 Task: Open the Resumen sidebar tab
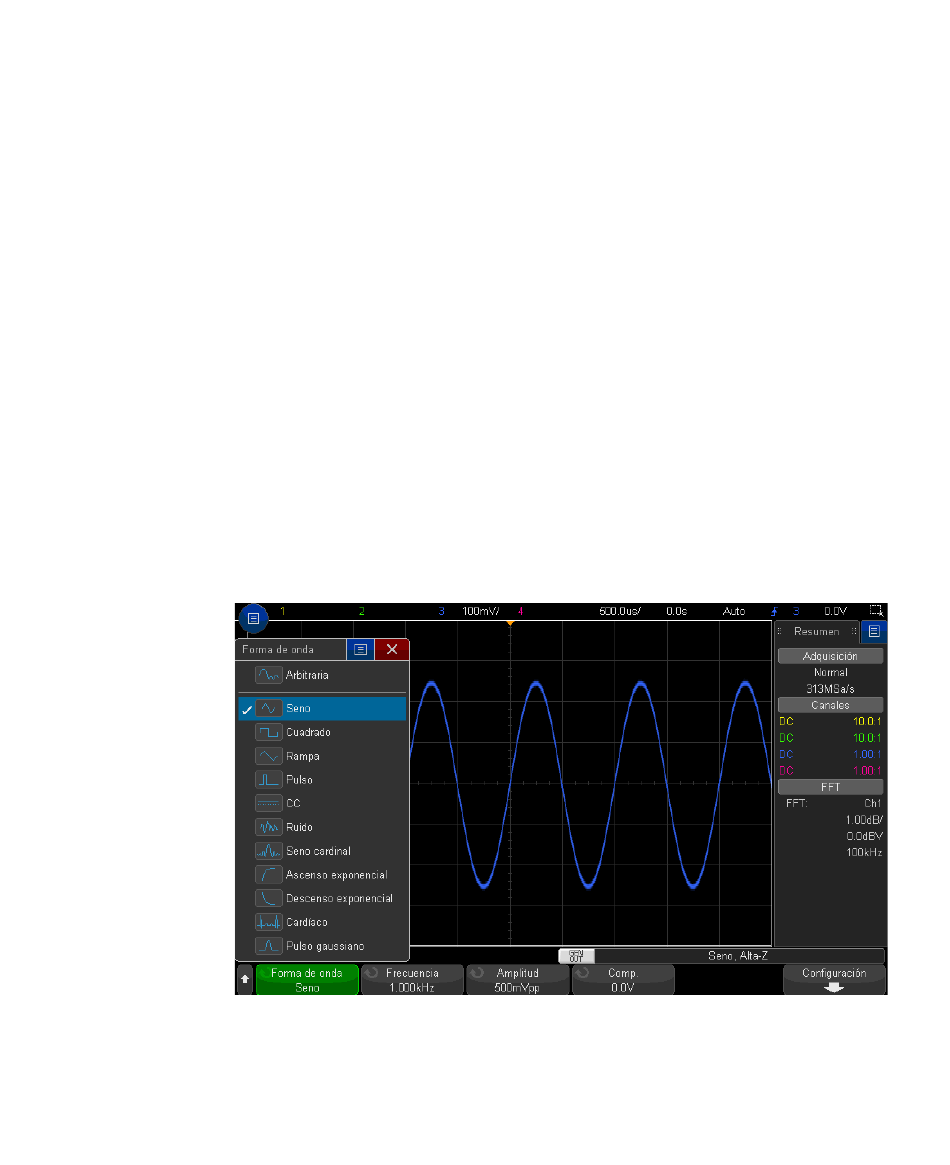(x=816, y=632)
